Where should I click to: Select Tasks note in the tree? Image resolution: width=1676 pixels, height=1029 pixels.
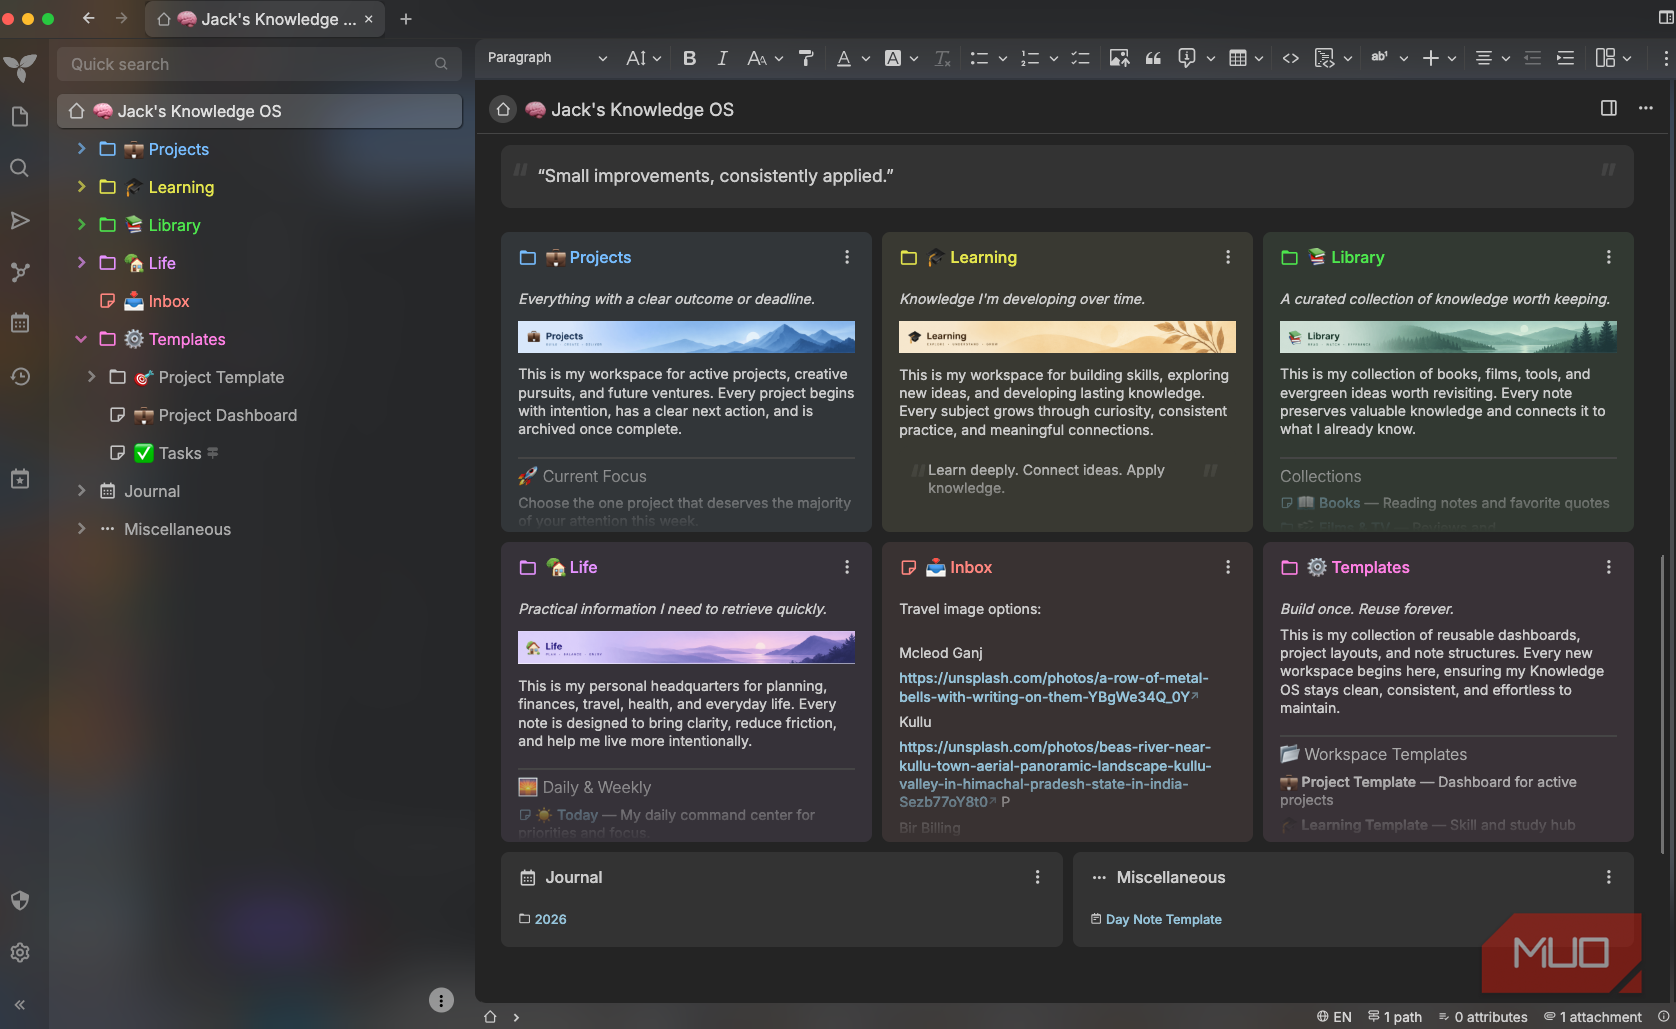(180, 453)
